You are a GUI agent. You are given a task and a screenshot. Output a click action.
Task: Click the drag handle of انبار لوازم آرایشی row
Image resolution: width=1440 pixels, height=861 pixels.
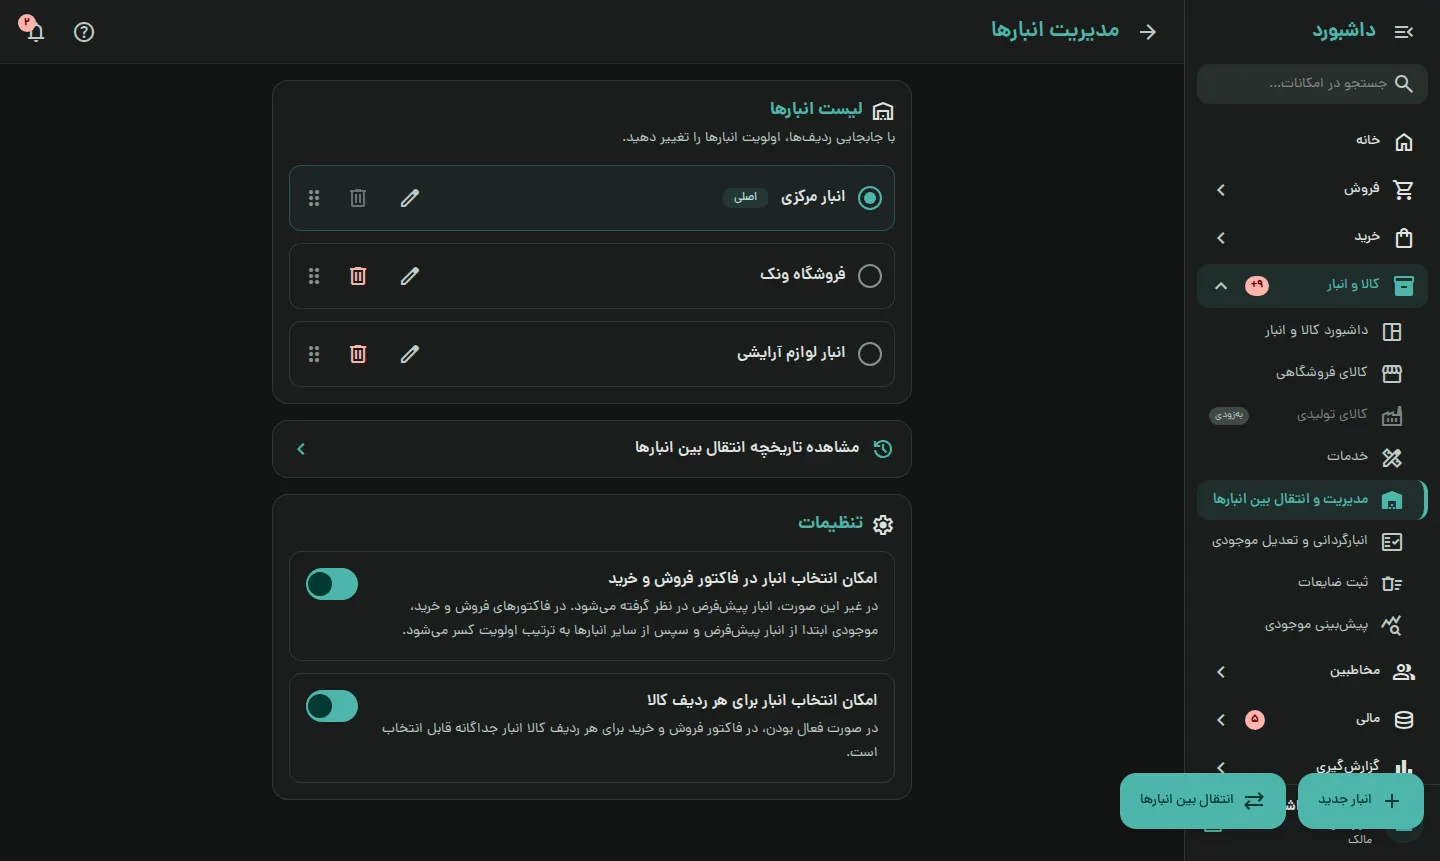coord(314,354)
